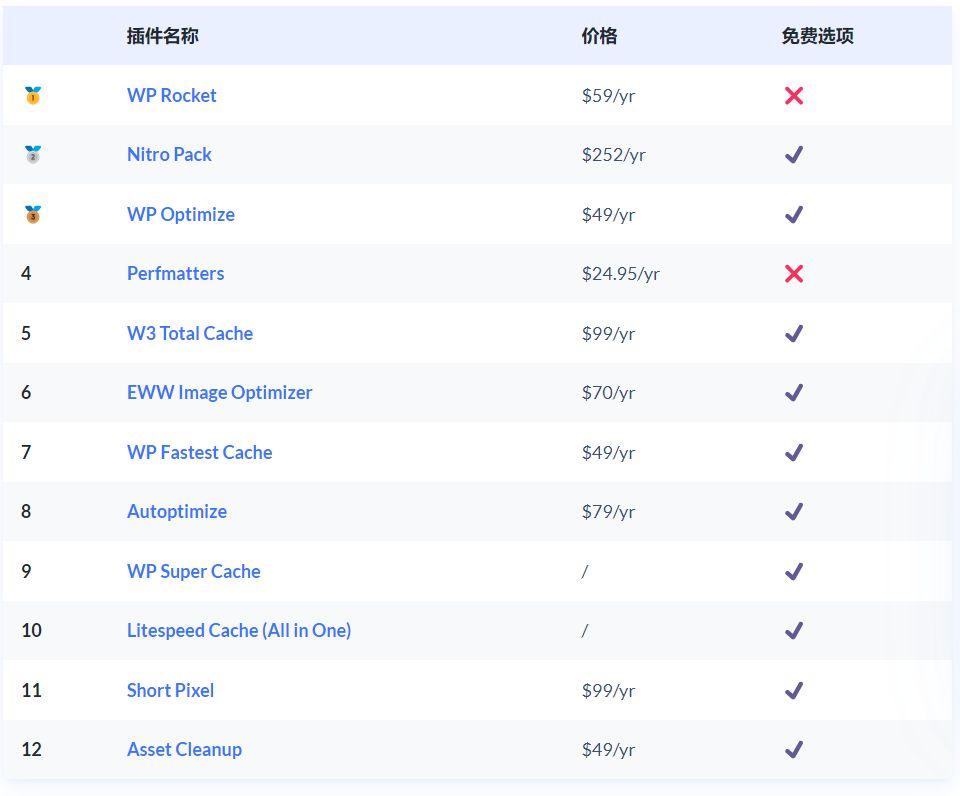Click the 免费选项 column header

pos(817,36)
